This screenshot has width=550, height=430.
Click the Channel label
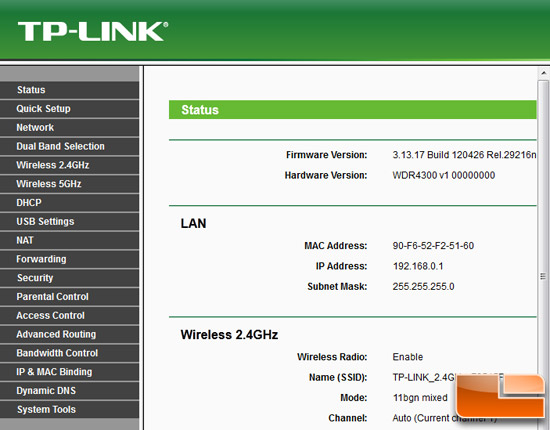tap(348, 418)
